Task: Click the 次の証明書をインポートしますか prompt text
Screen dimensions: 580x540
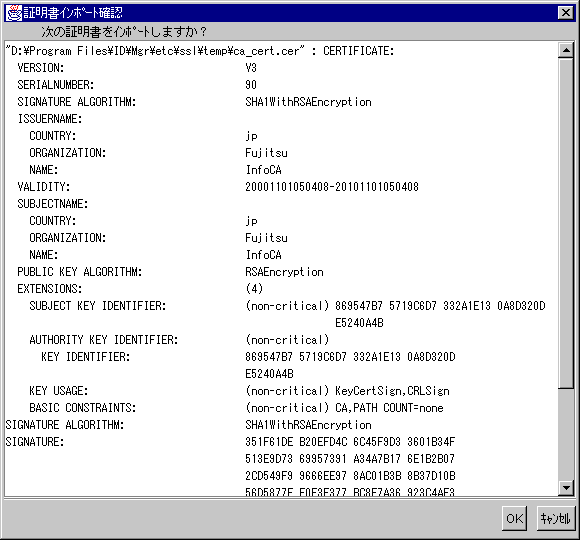Action: (x=124, y=32)
